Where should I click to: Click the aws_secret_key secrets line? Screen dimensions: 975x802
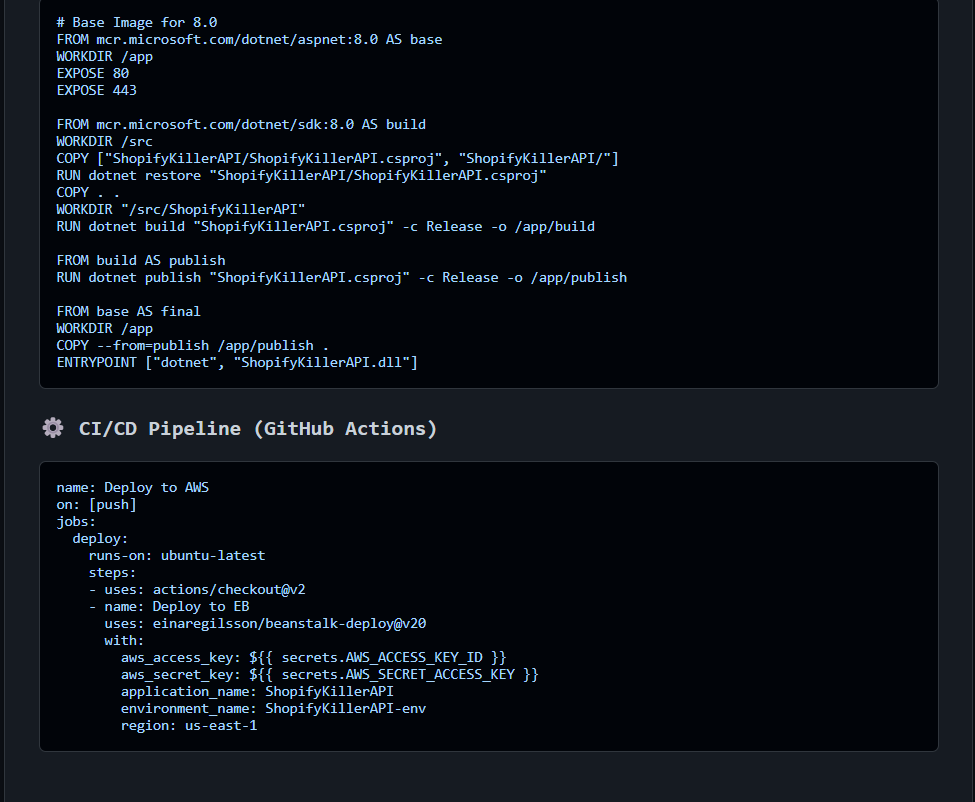(x=330, y=675)
